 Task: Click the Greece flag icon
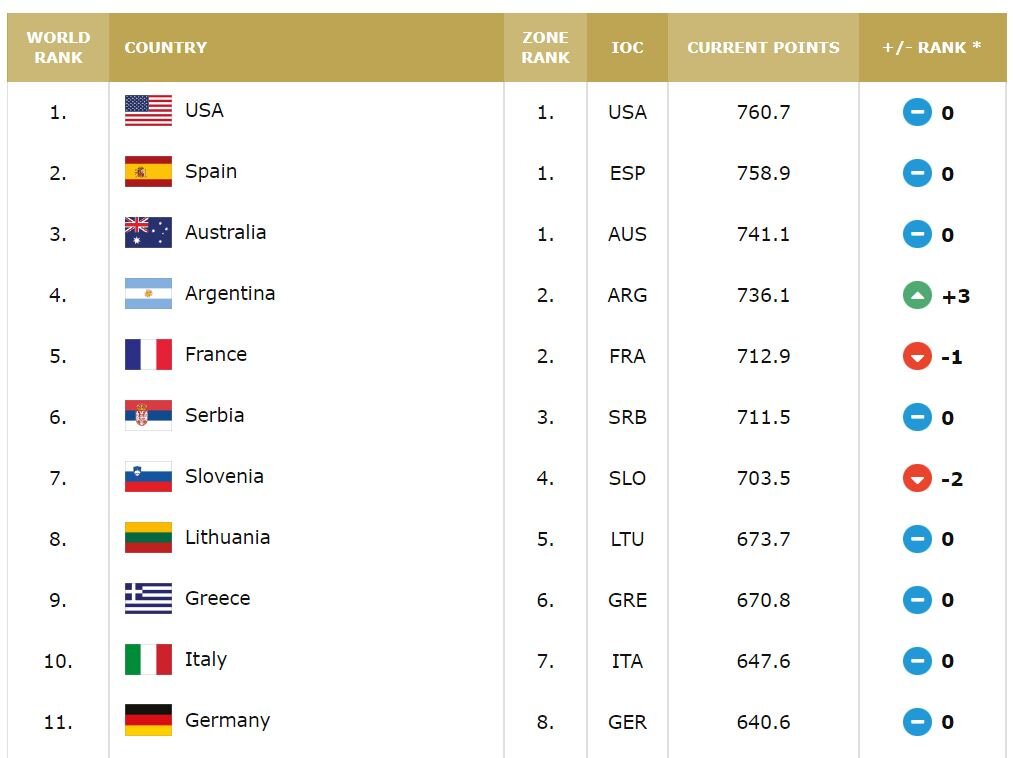tap(148, 599)
